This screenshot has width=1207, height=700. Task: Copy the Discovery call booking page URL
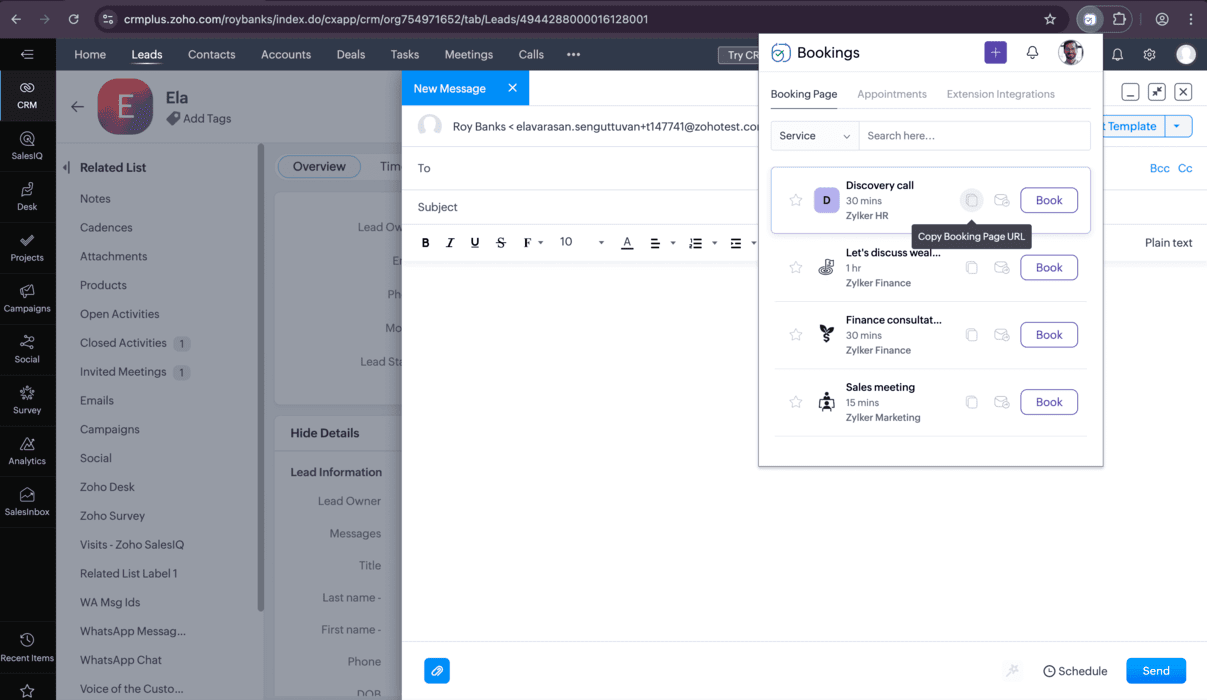(x=971, y=200)
